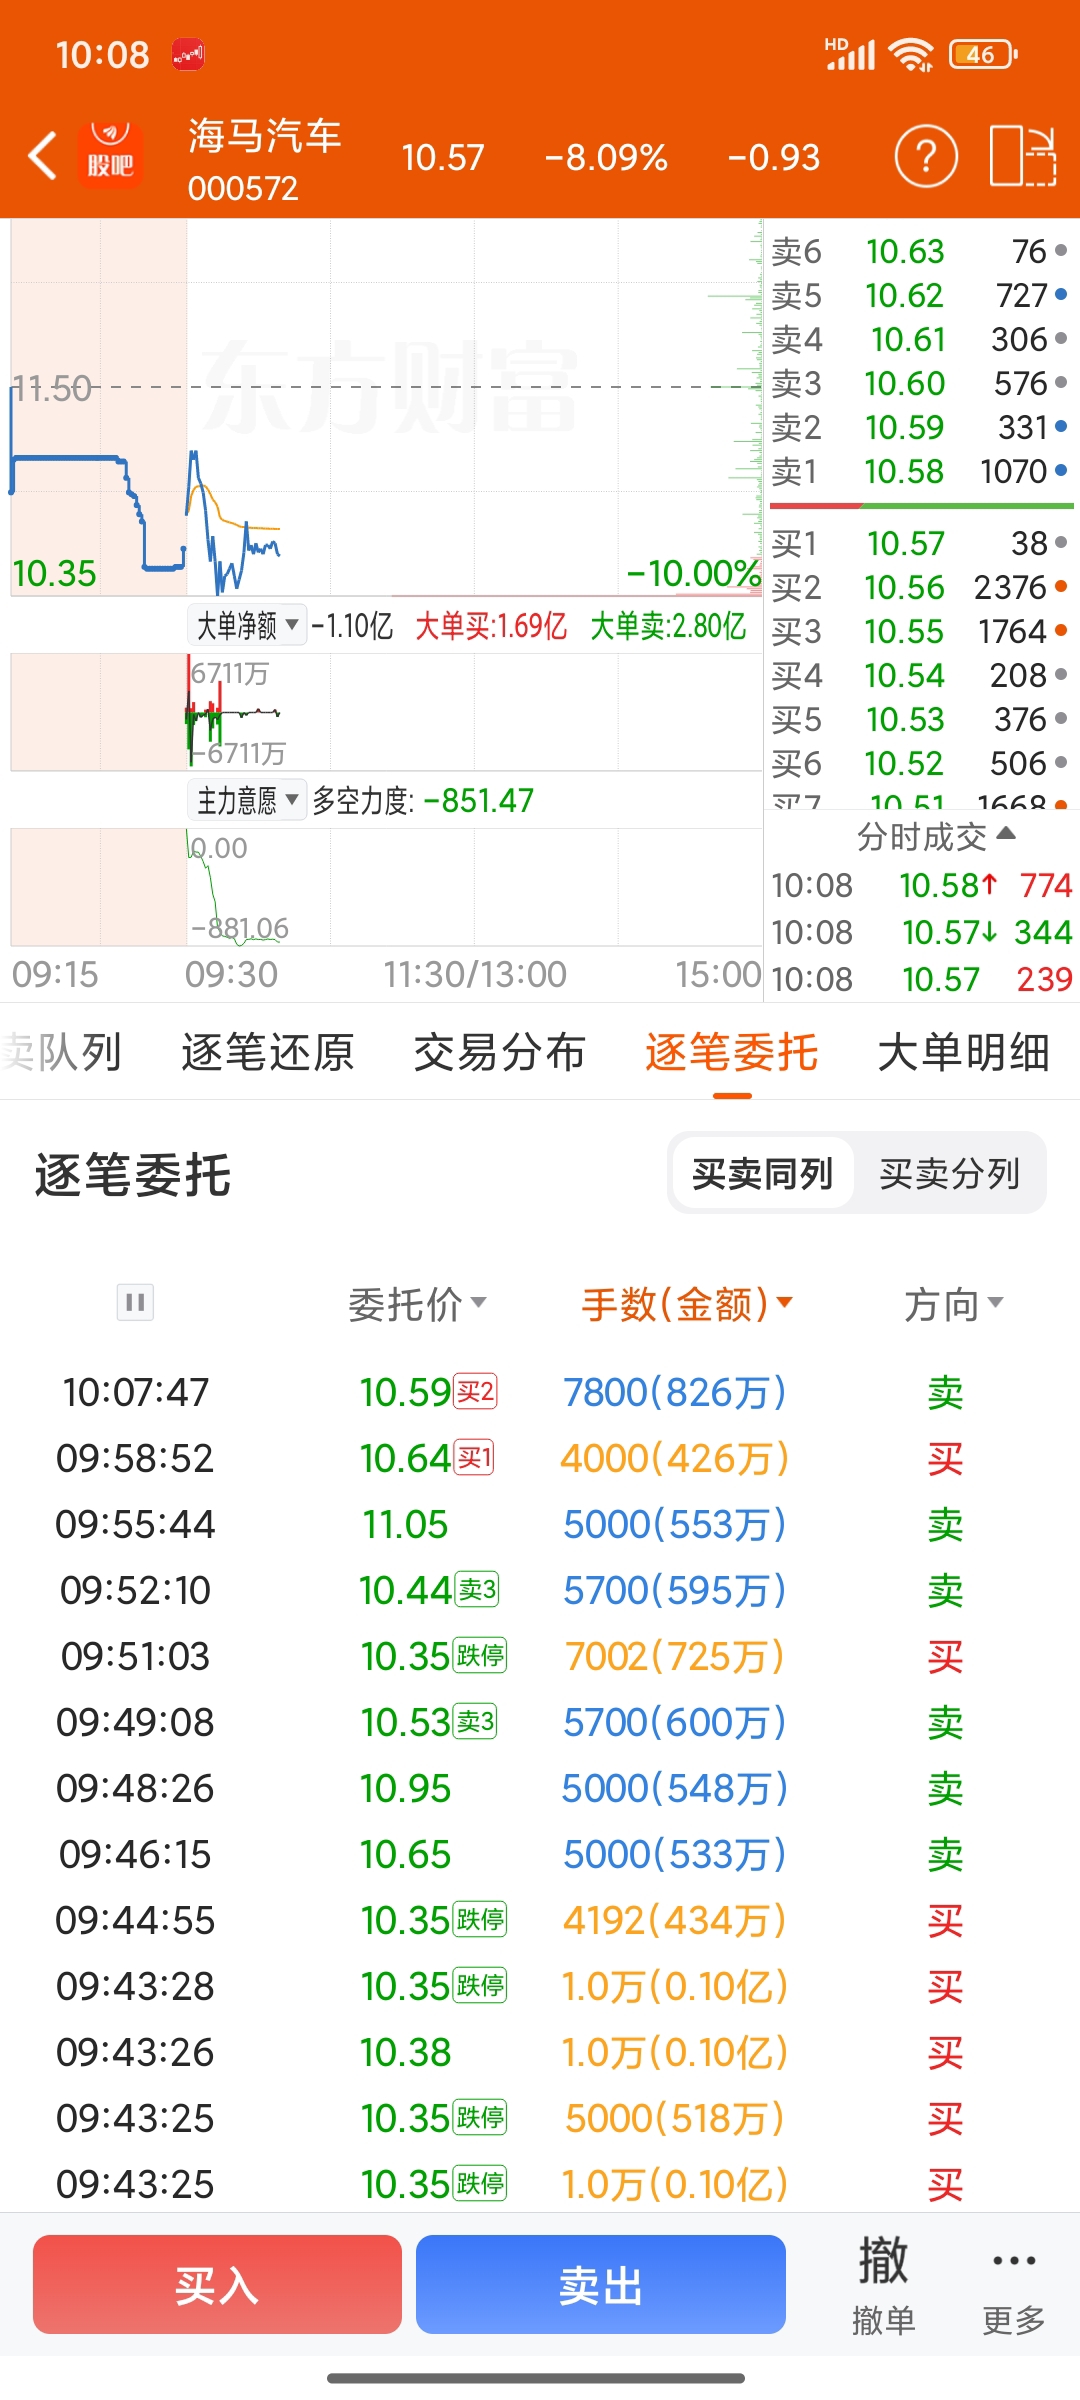Tap the 买2 tag beside 10.59
The height and width of the screenshot is (2400, 1080).
click(475, 1391)
